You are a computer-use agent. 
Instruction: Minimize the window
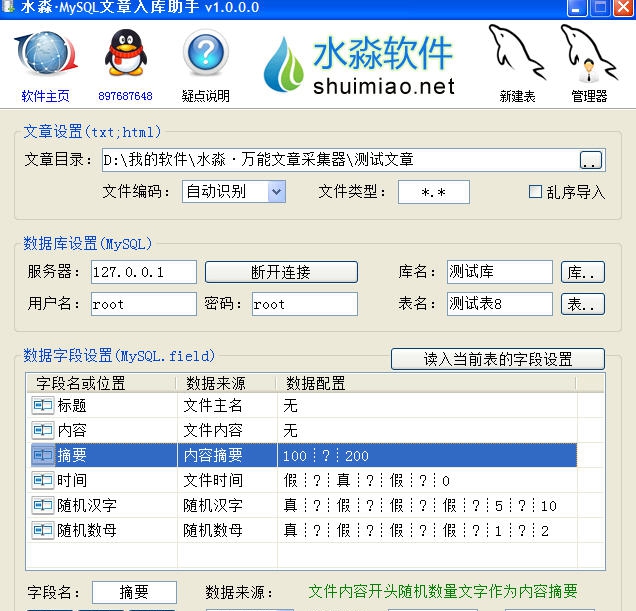(577, 8)
